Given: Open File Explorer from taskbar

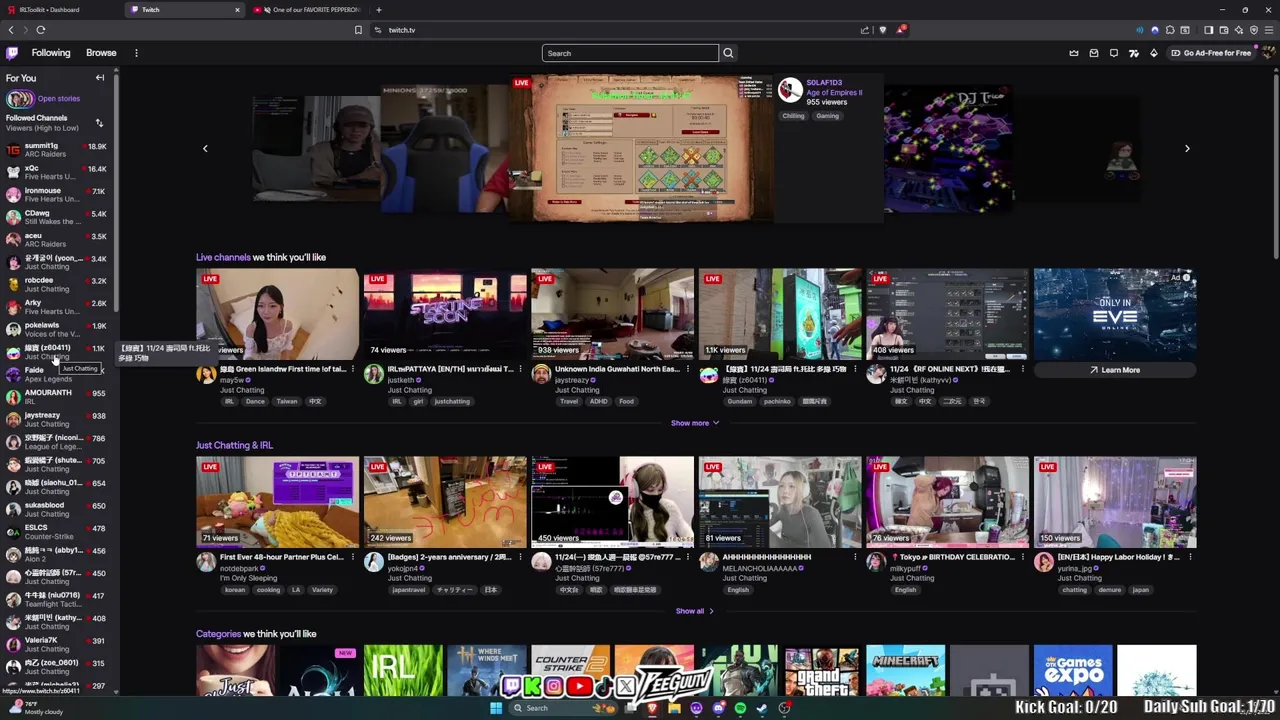Looking at the screenshot, I should pos(674,708).
